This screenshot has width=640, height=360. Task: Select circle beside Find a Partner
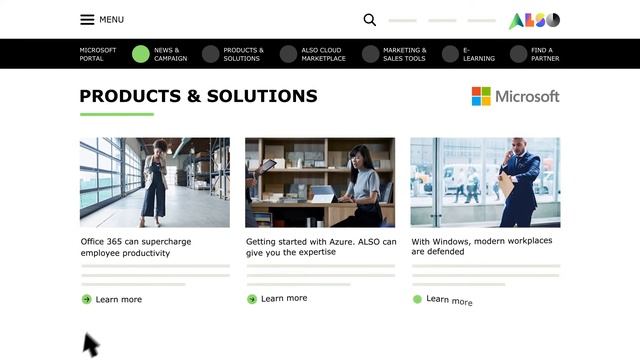tap(518, 54)
